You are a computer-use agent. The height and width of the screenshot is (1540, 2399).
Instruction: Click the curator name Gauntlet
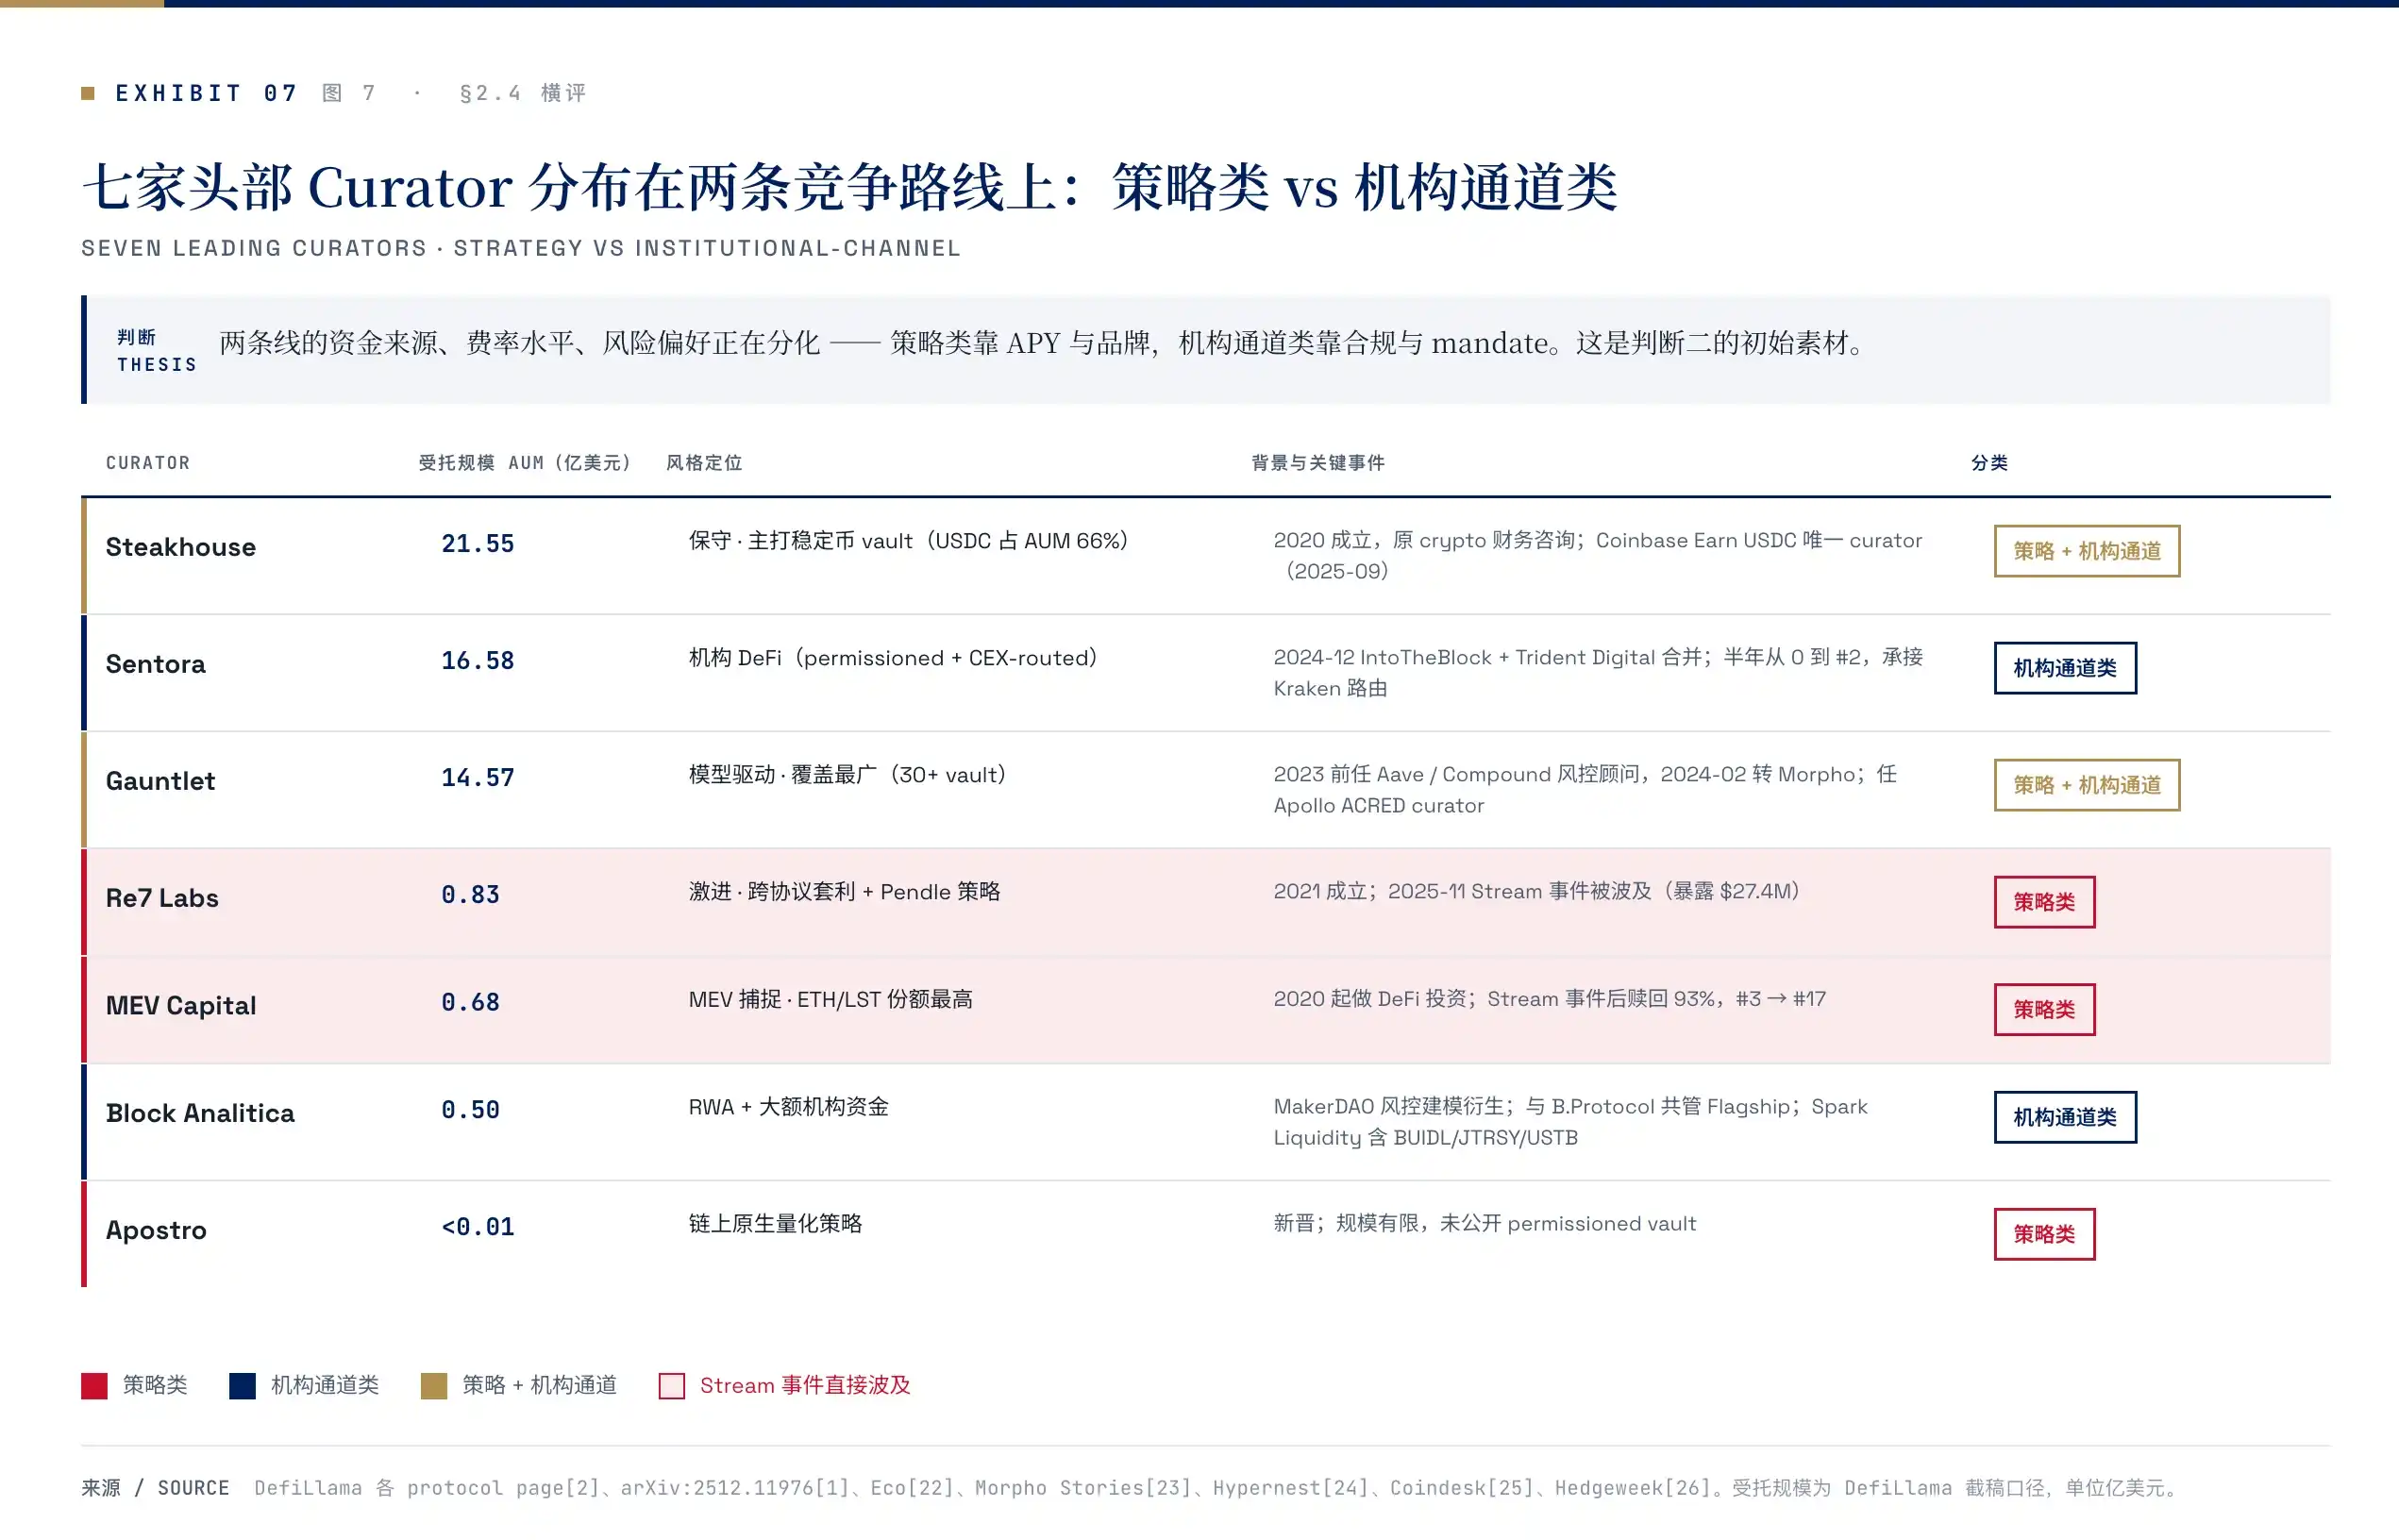click(160, 781)
